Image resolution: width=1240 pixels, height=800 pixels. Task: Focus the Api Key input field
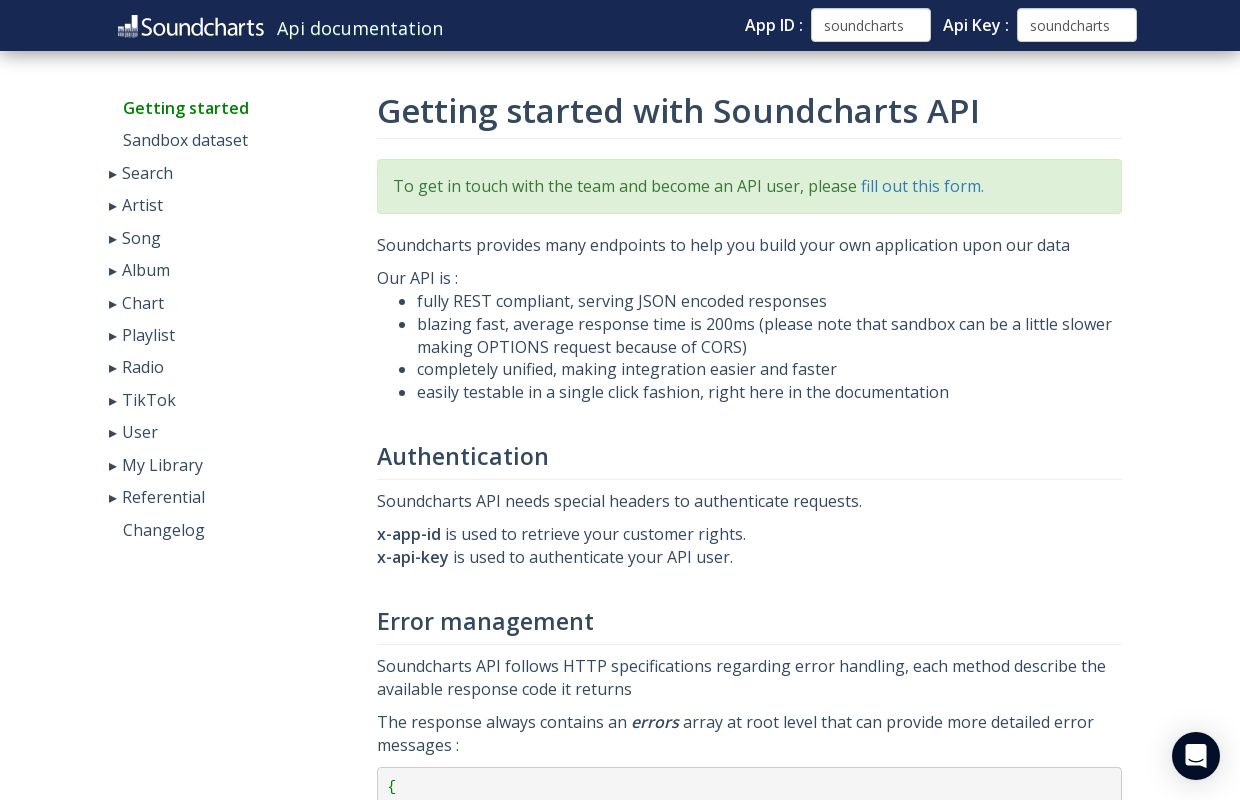[1077, 25]
